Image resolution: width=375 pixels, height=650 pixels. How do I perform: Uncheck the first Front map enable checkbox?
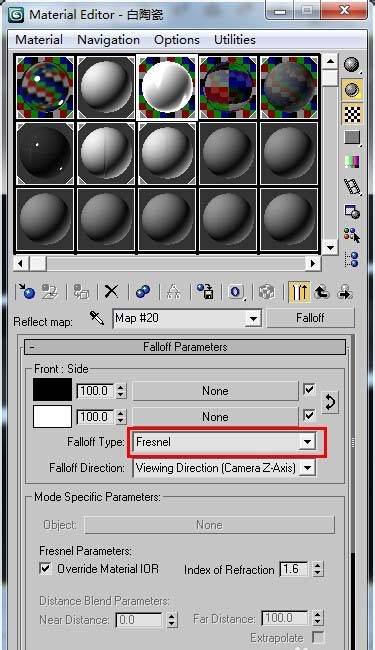(309, 390)
